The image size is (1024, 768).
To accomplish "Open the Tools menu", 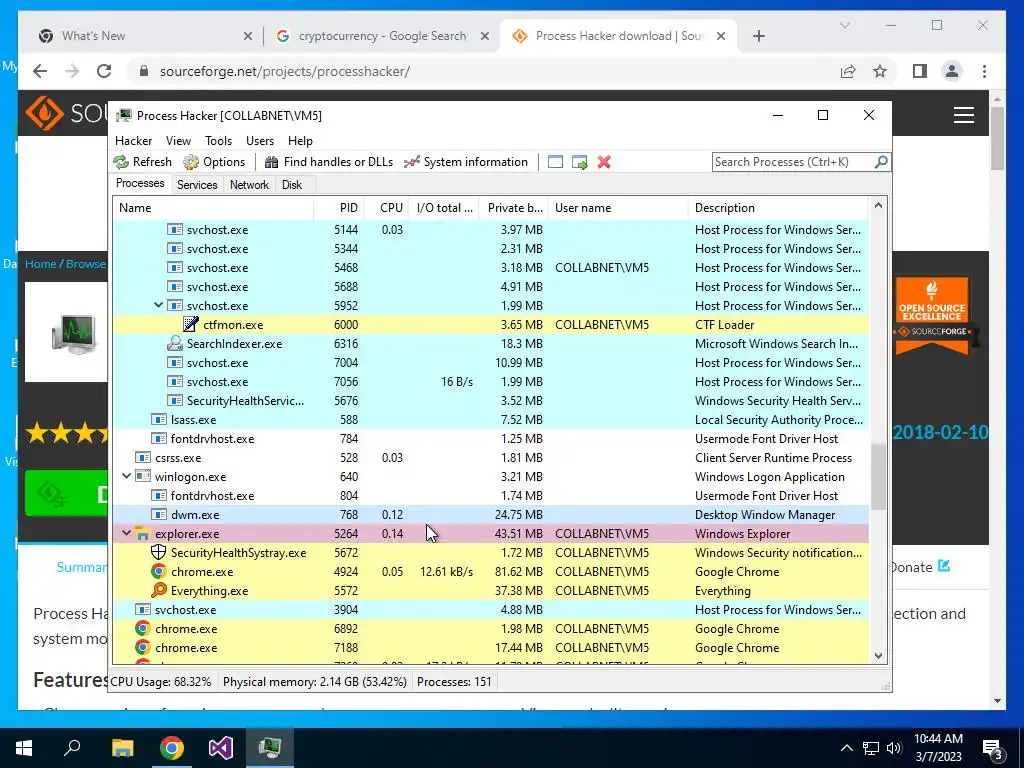I will coord(218,141).
